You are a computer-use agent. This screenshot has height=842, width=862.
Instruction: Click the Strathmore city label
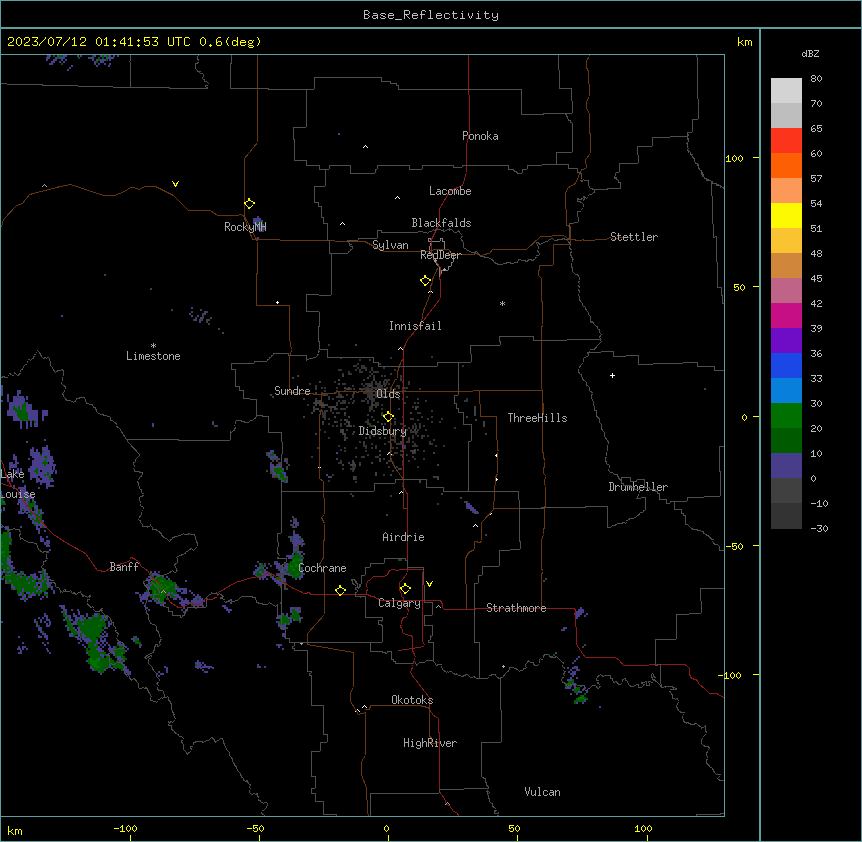[x=516, y=608]
